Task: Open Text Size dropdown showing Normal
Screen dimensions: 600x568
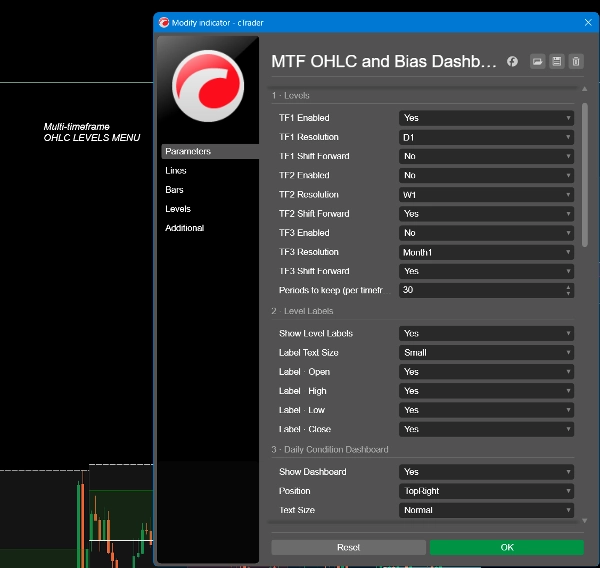Action: [x=486, y=510]
